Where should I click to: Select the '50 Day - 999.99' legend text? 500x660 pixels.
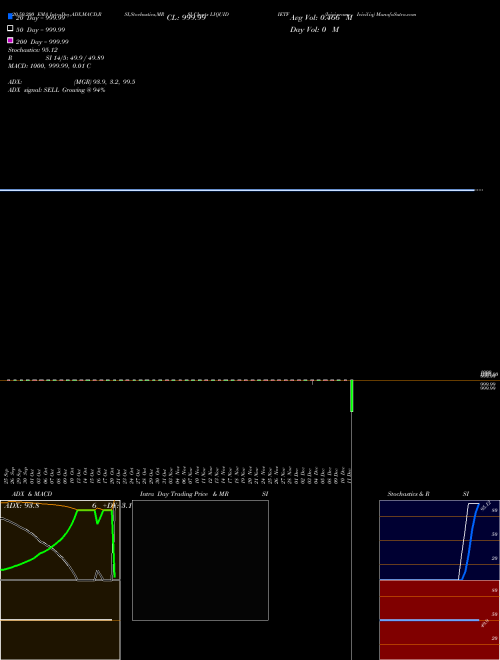tap(40, 30)
